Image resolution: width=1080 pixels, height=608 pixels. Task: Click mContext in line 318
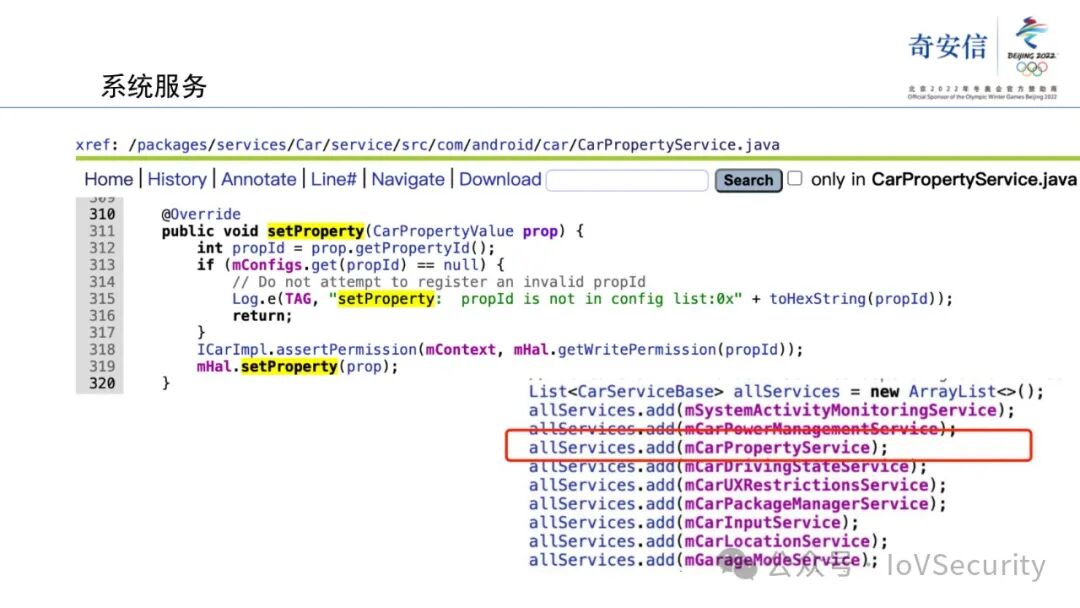click(460, 350)
